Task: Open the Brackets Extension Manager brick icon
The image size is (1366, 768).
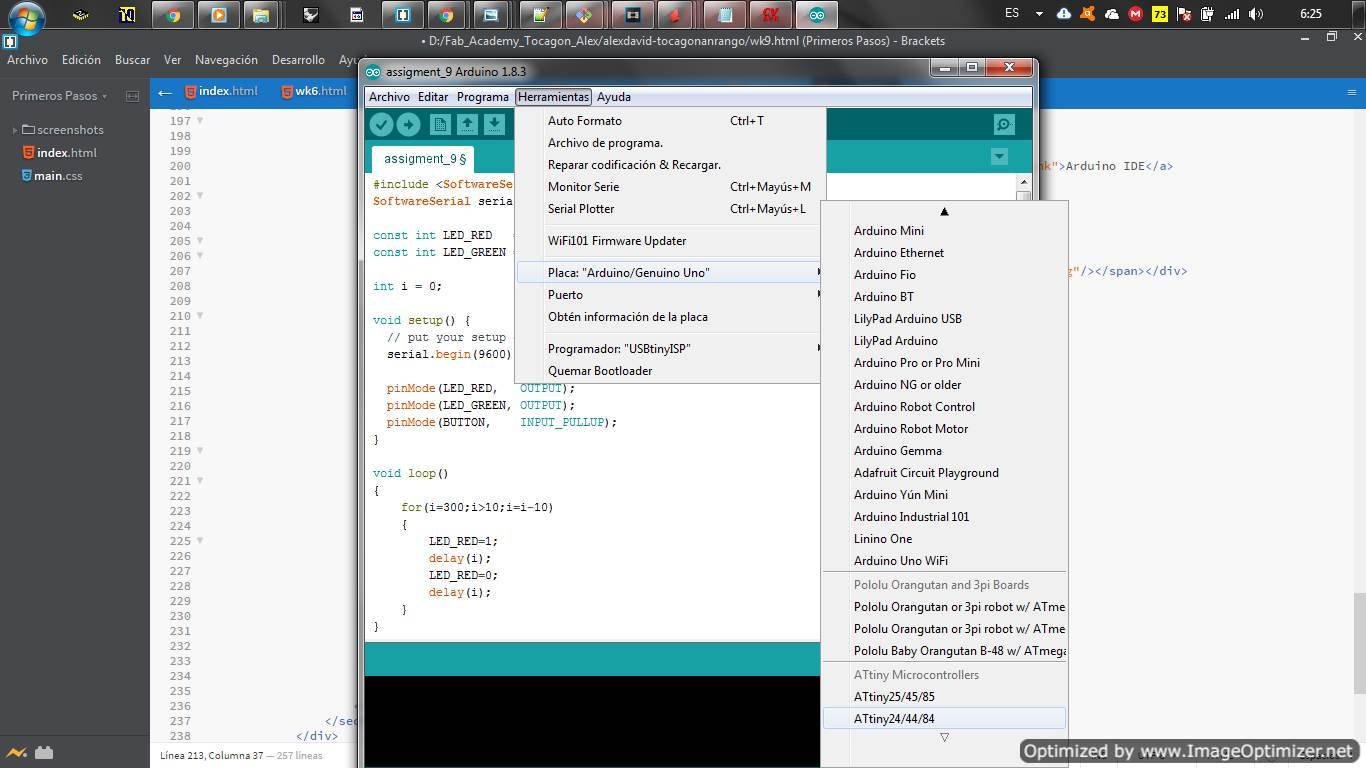Action: point(43,753)
